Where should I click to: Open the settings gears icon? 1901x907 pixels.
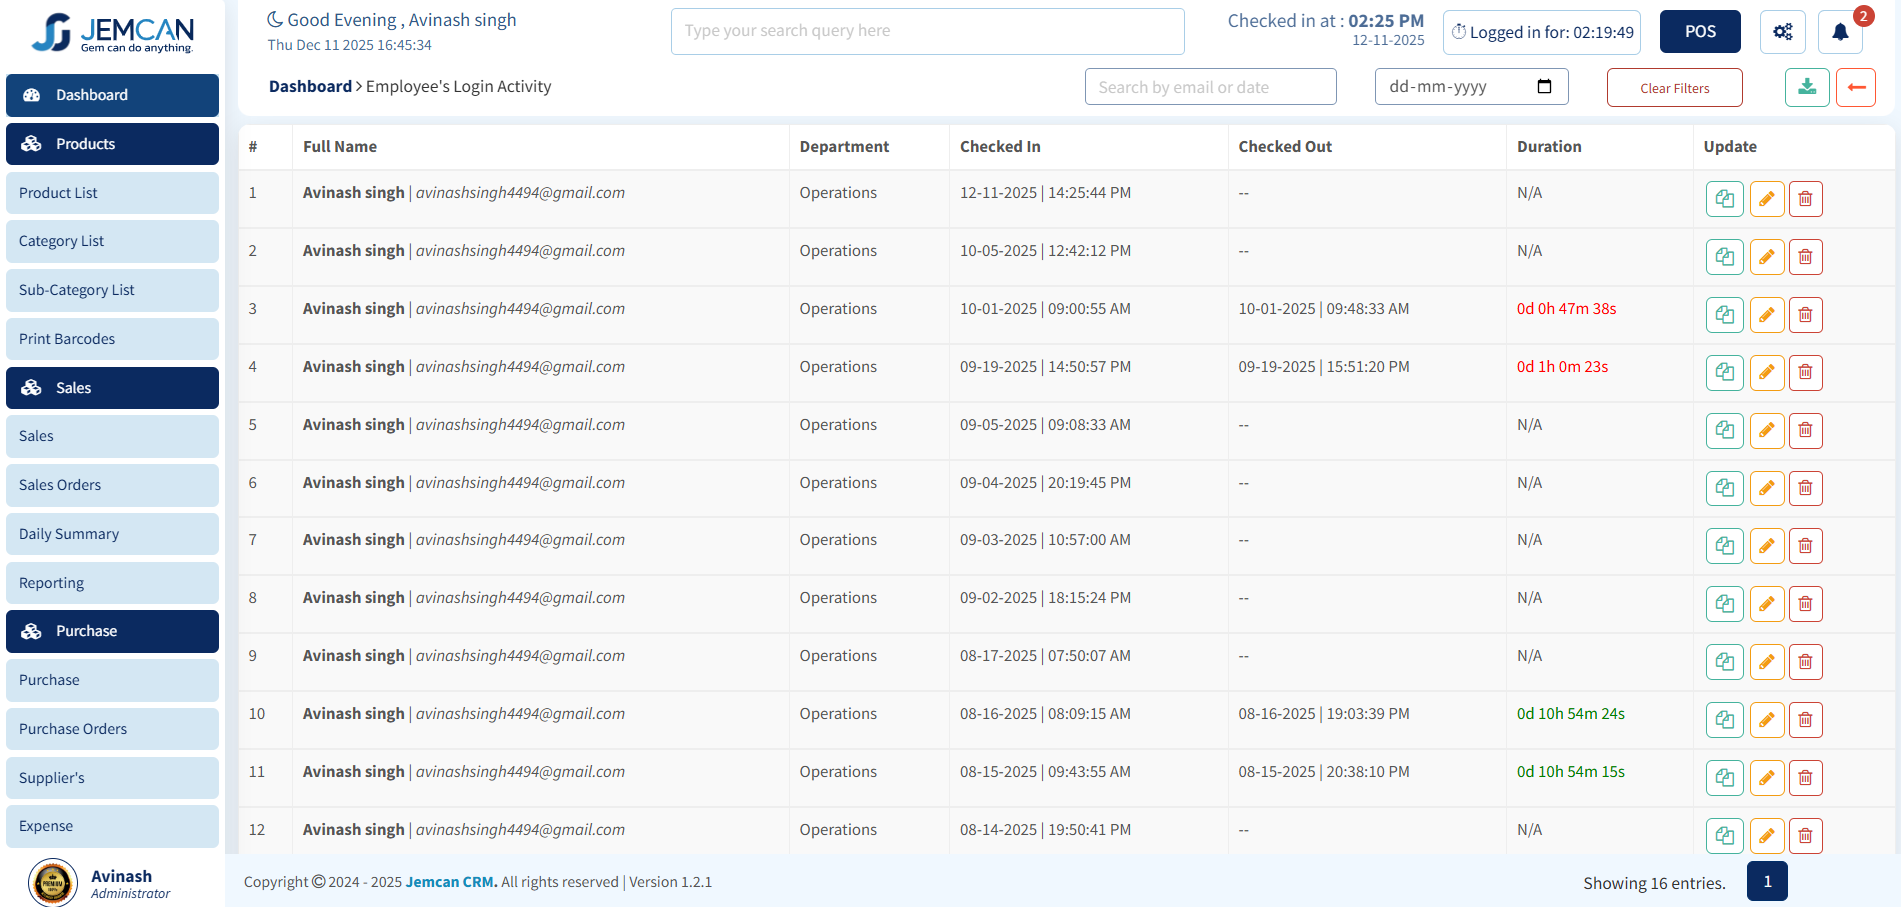tap(1782, 32)
